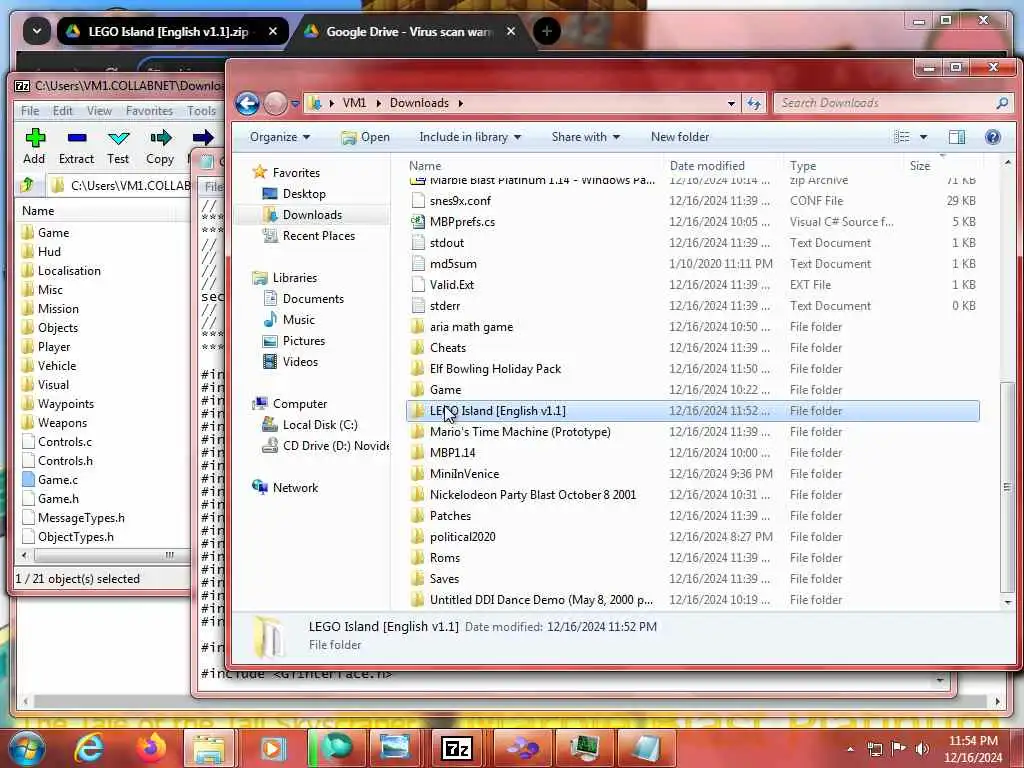Select Network in navigation pane
The width and height of the screenshot is (1024, 768).
[295, 487]
